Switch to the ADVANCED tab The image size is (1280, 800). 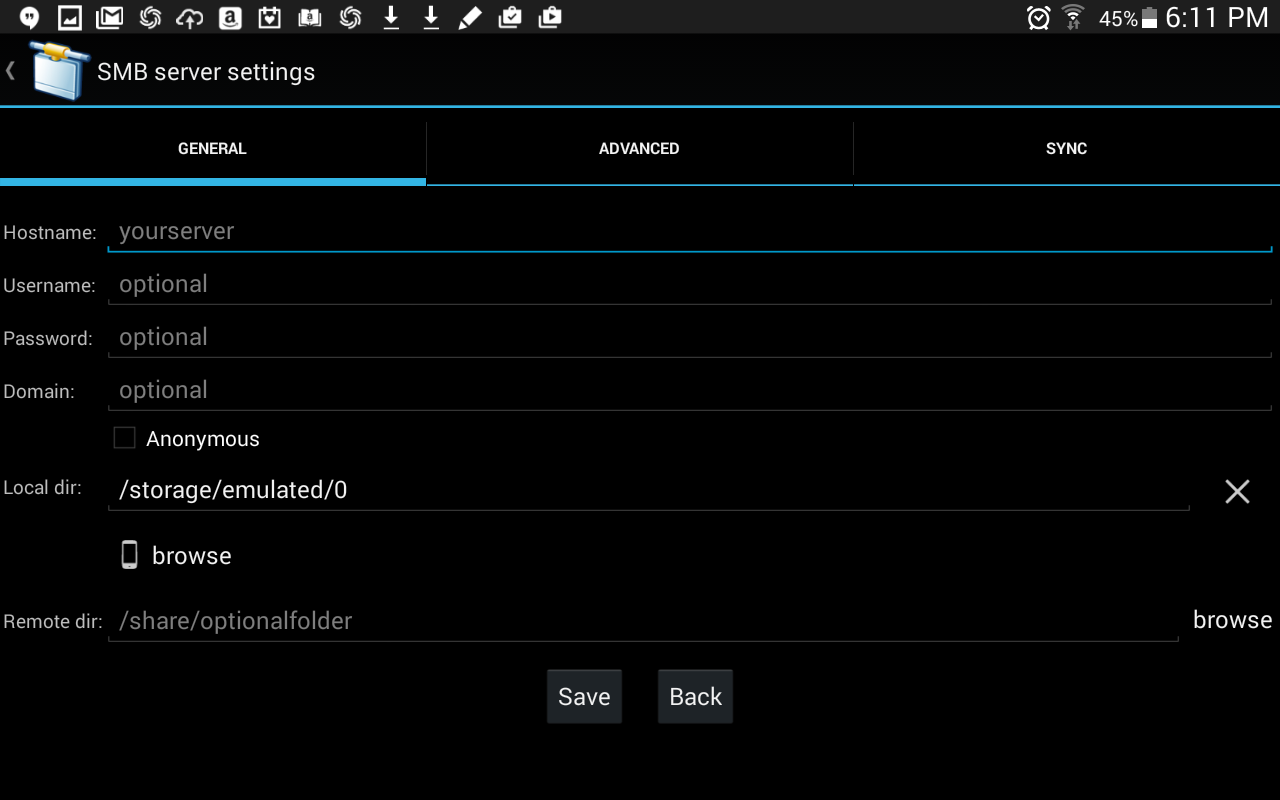coord(639,148)
